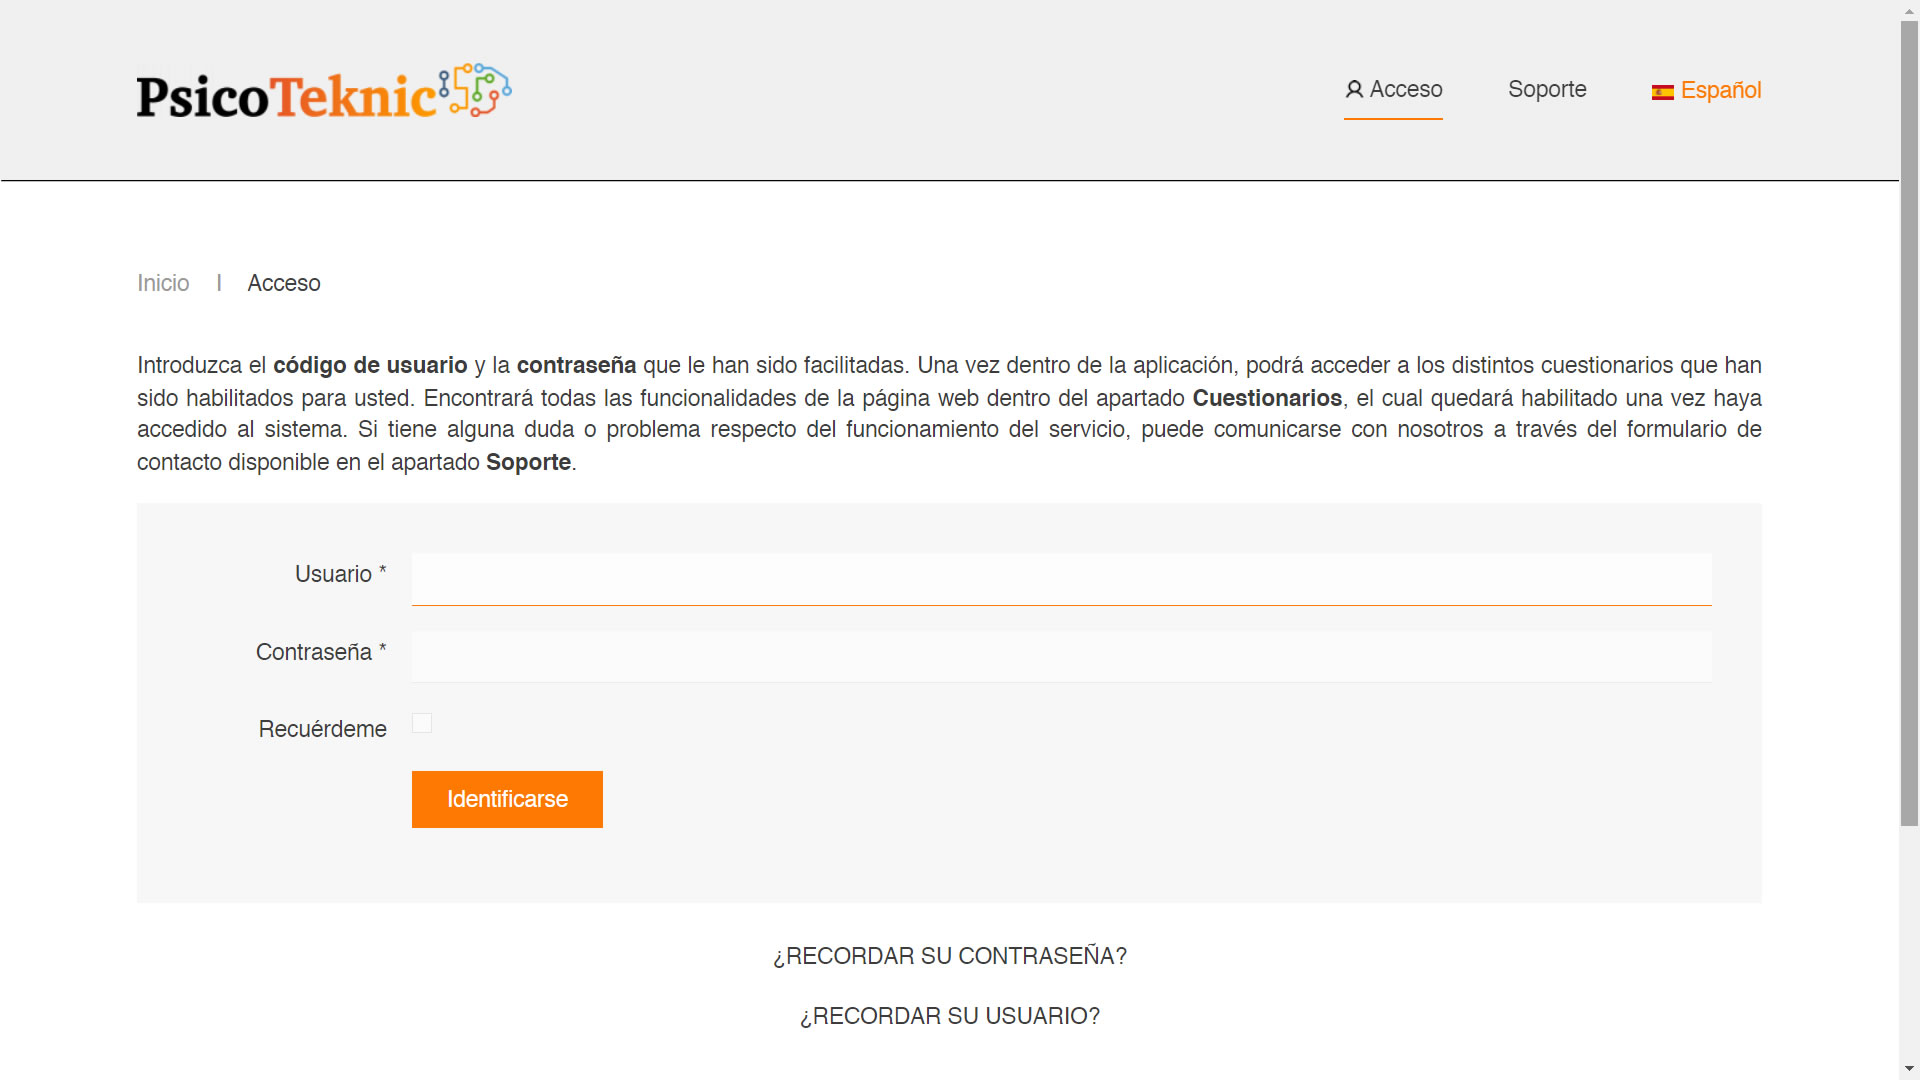Go to Inicio breadcrumb link
The image size is (1920, 1080).
point(163,283)
